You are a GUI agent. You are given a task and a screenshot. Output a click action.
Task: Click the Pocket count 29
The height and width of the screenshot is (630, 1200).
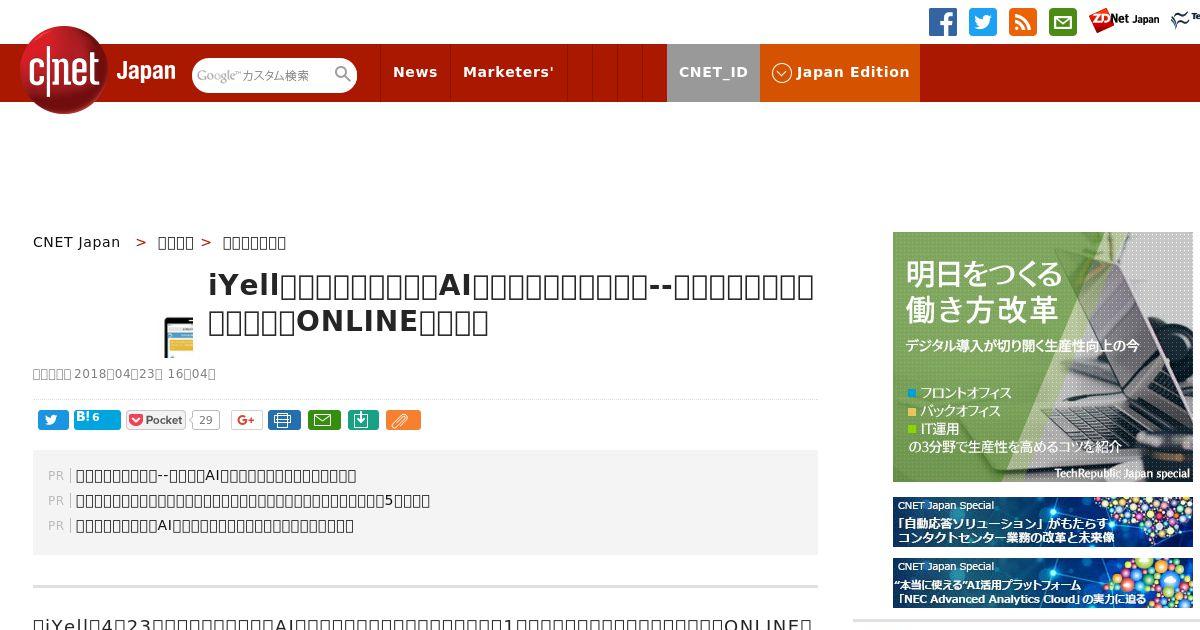pos(206,420)
